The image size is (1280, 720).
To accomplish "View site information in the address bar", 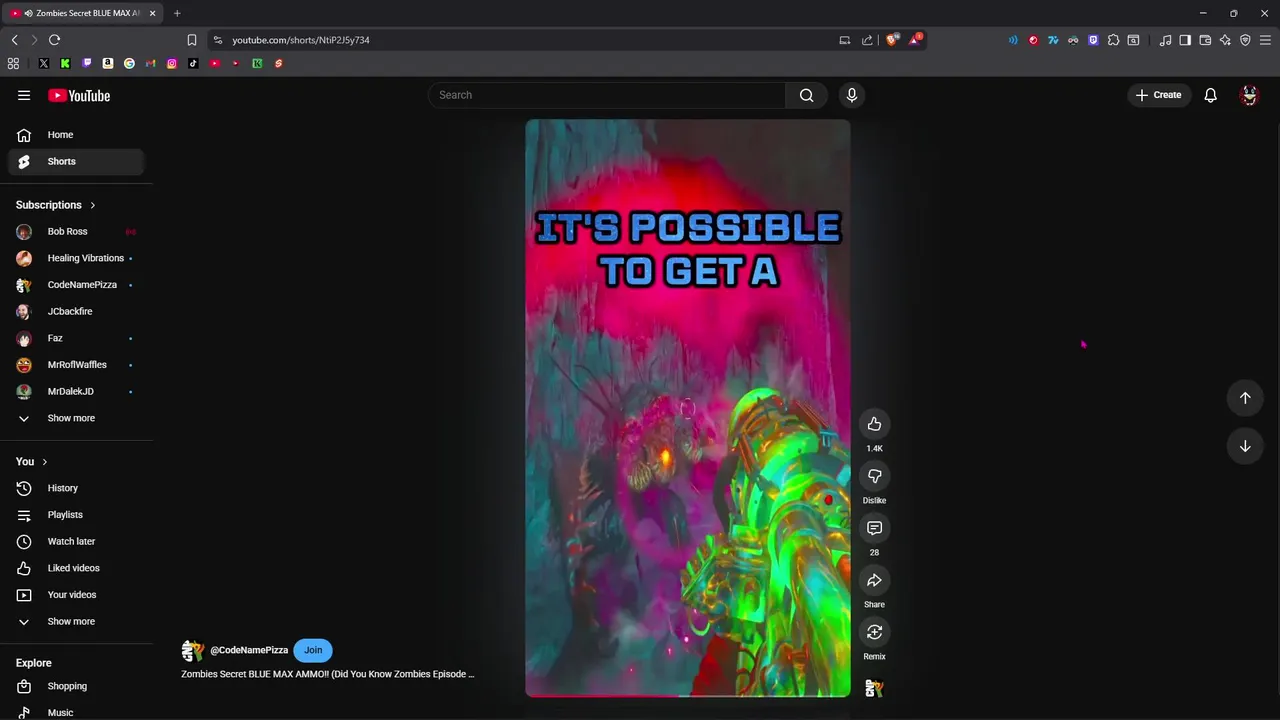I will click(217, 40).
